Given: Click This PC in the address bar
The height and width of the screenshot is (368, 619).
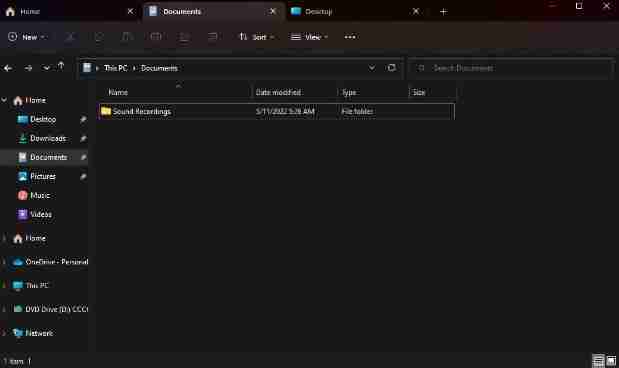Looking at the screenshot, I should click(115, 68).
